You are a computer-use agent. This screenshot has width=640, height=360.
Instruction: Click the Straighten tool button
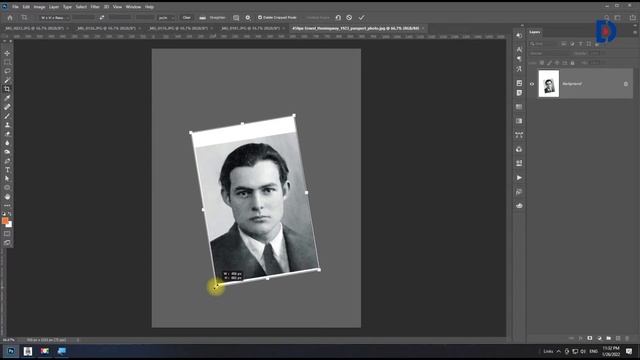tap(213, 18)
